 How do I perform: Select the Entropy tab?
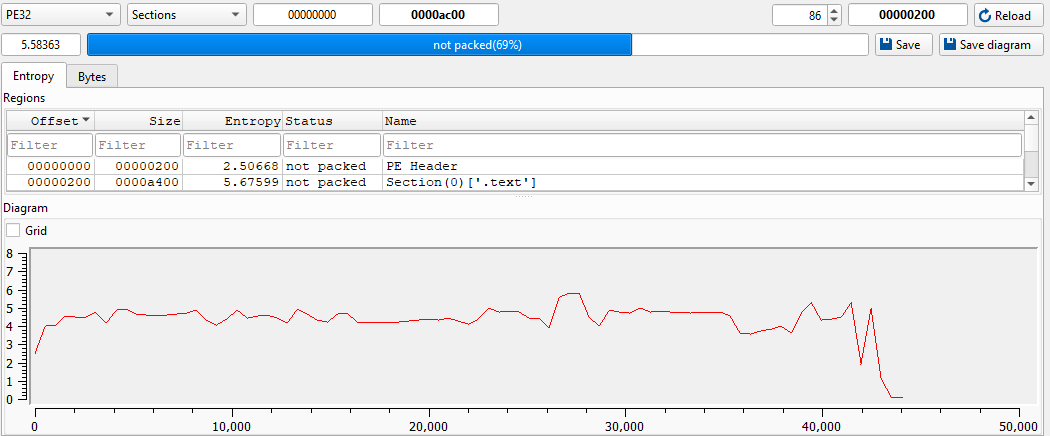pos(34,76)
